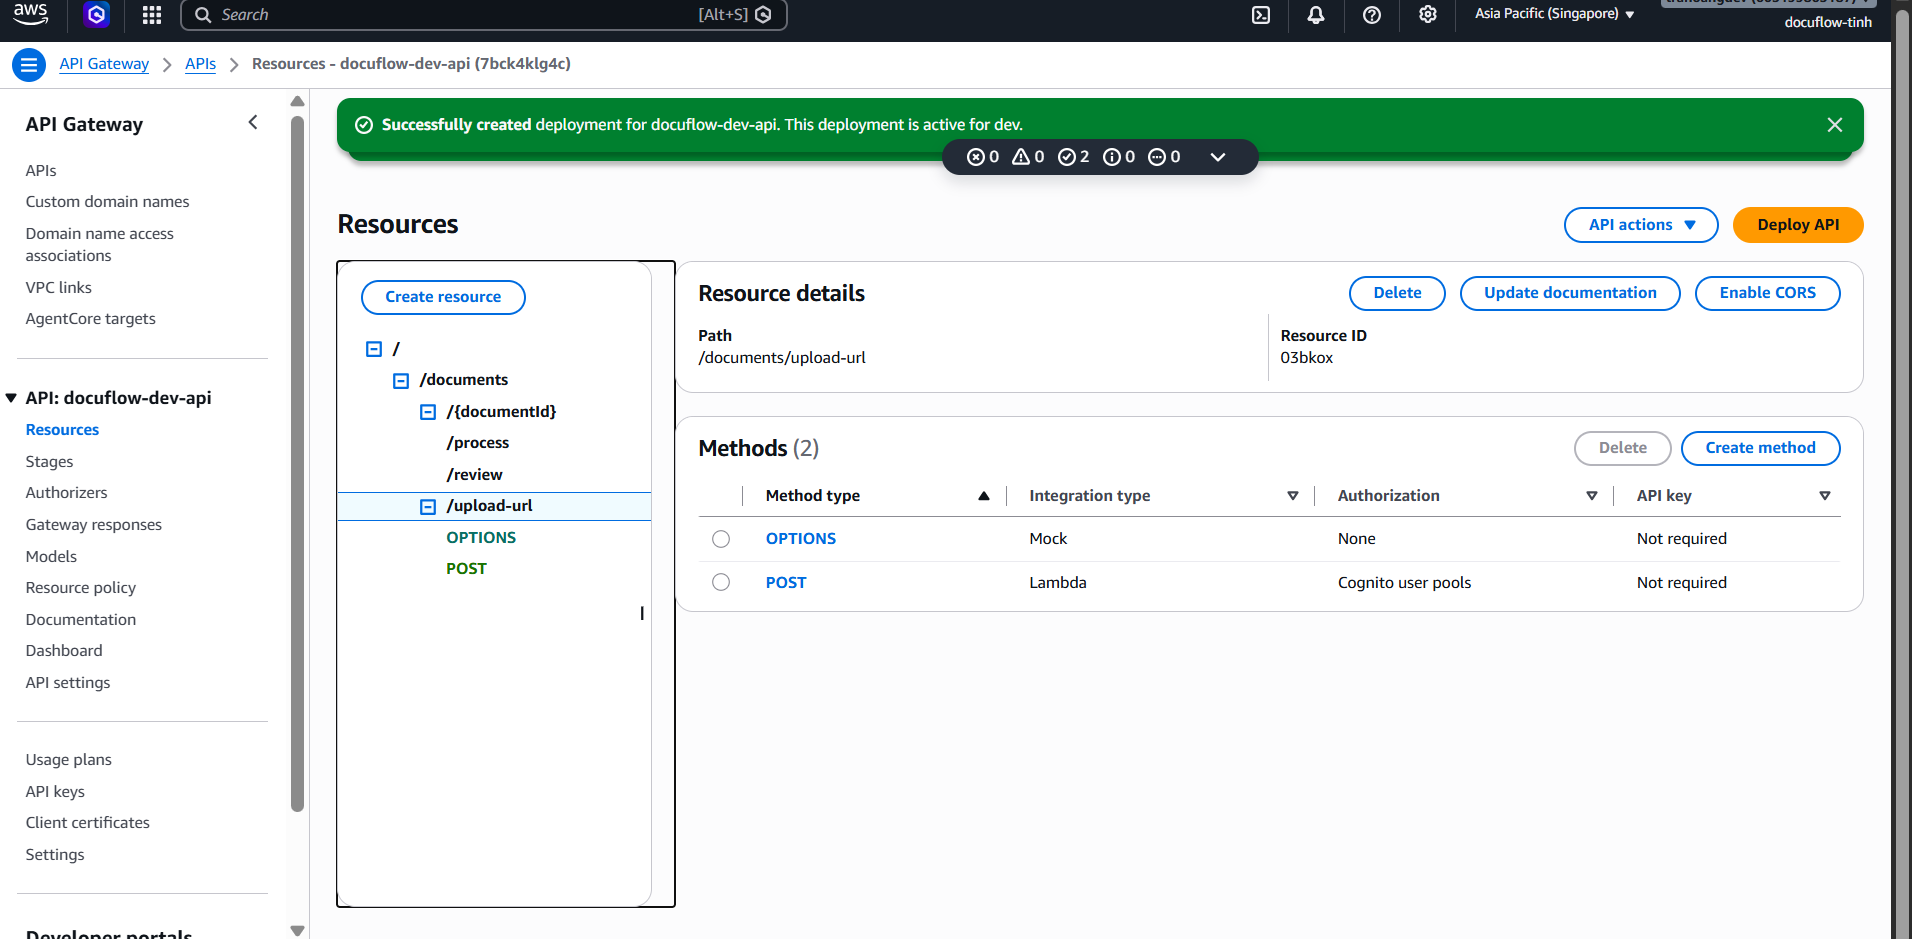The height and width of the screenshot is (939, 1912).
Task: Collapse the /{documentId} resource node
Action: pos(428,412)
